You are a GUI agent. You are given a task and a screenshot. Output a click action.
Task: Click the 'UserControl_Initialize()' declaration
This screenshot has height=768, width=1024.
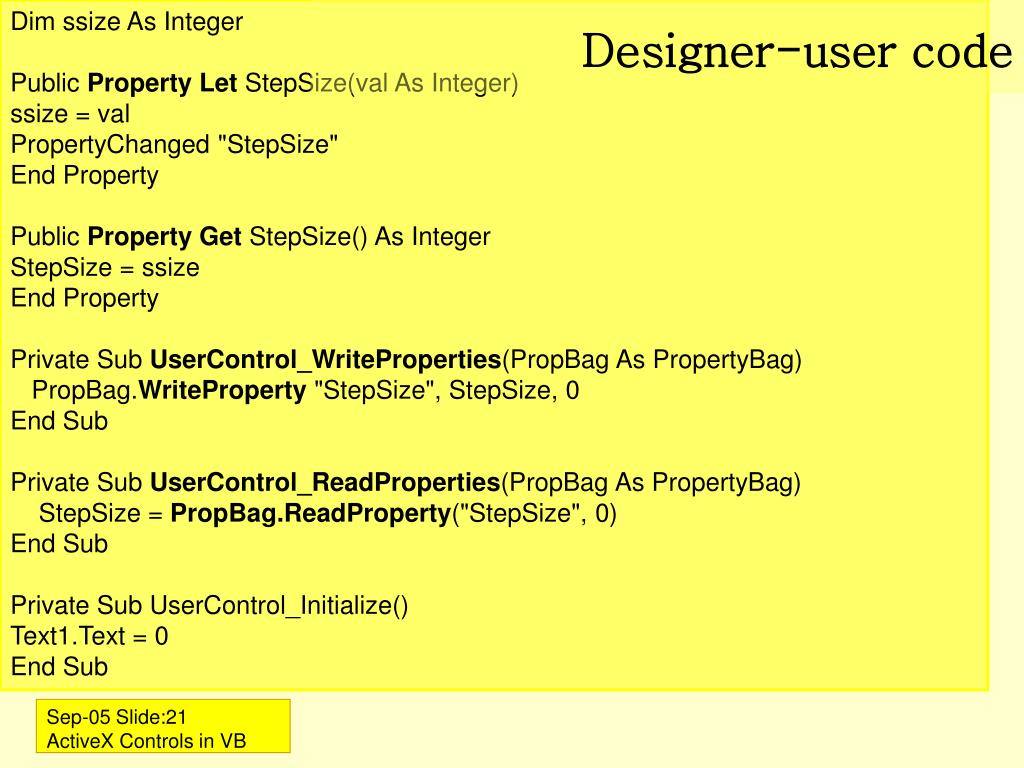click(x=279, y=605)
